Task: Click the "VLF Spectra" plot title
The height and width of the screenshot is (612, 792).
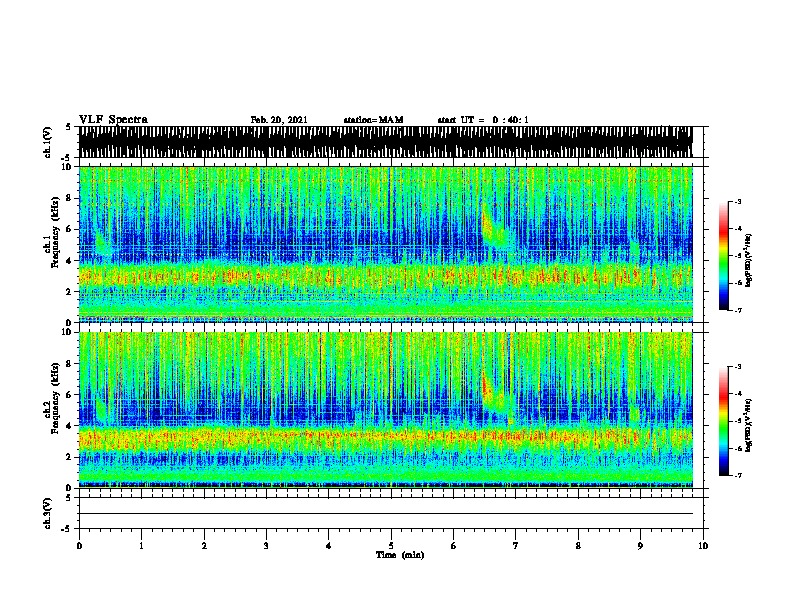Action: [113, 120]
